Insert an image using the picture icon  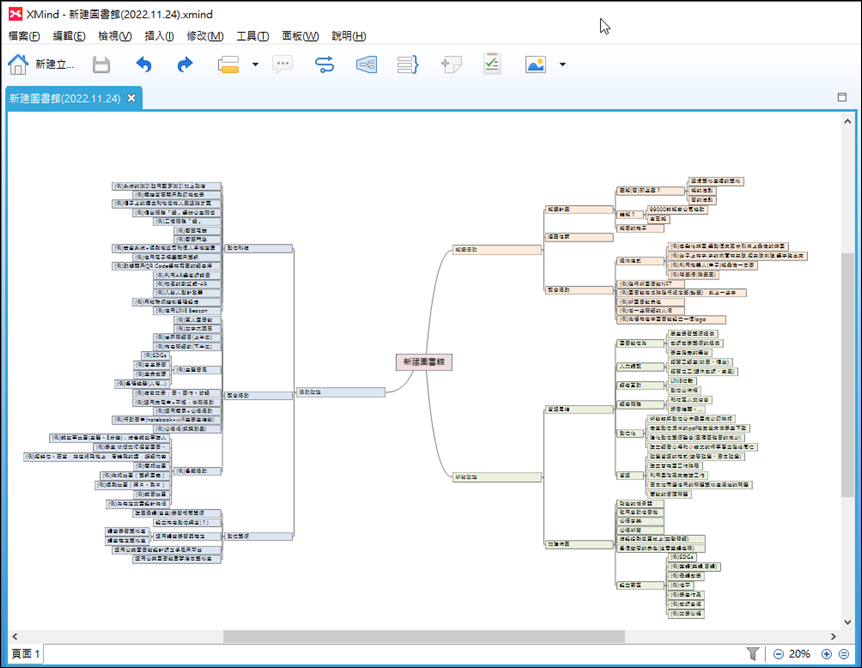point(535,65)
